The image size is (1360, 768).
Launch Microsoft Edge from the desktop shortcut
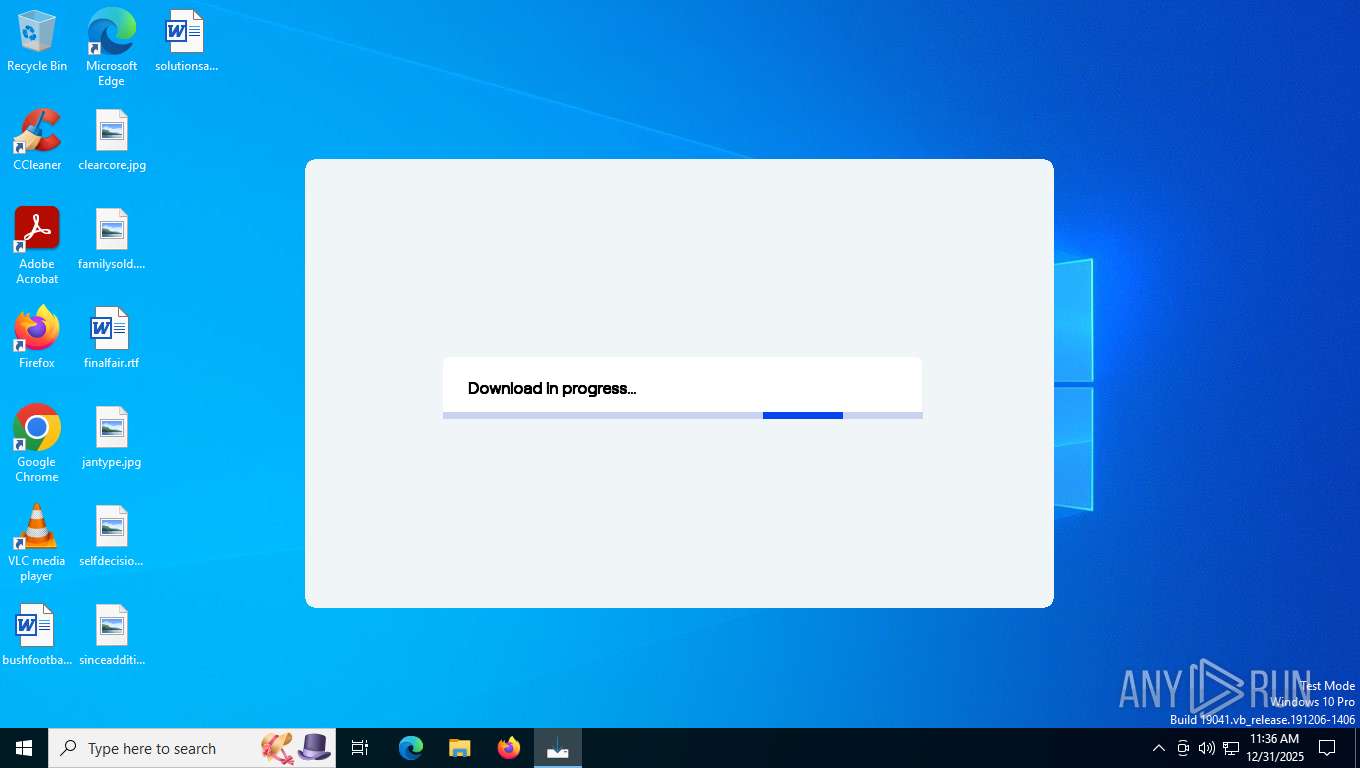tap(111, 47)
